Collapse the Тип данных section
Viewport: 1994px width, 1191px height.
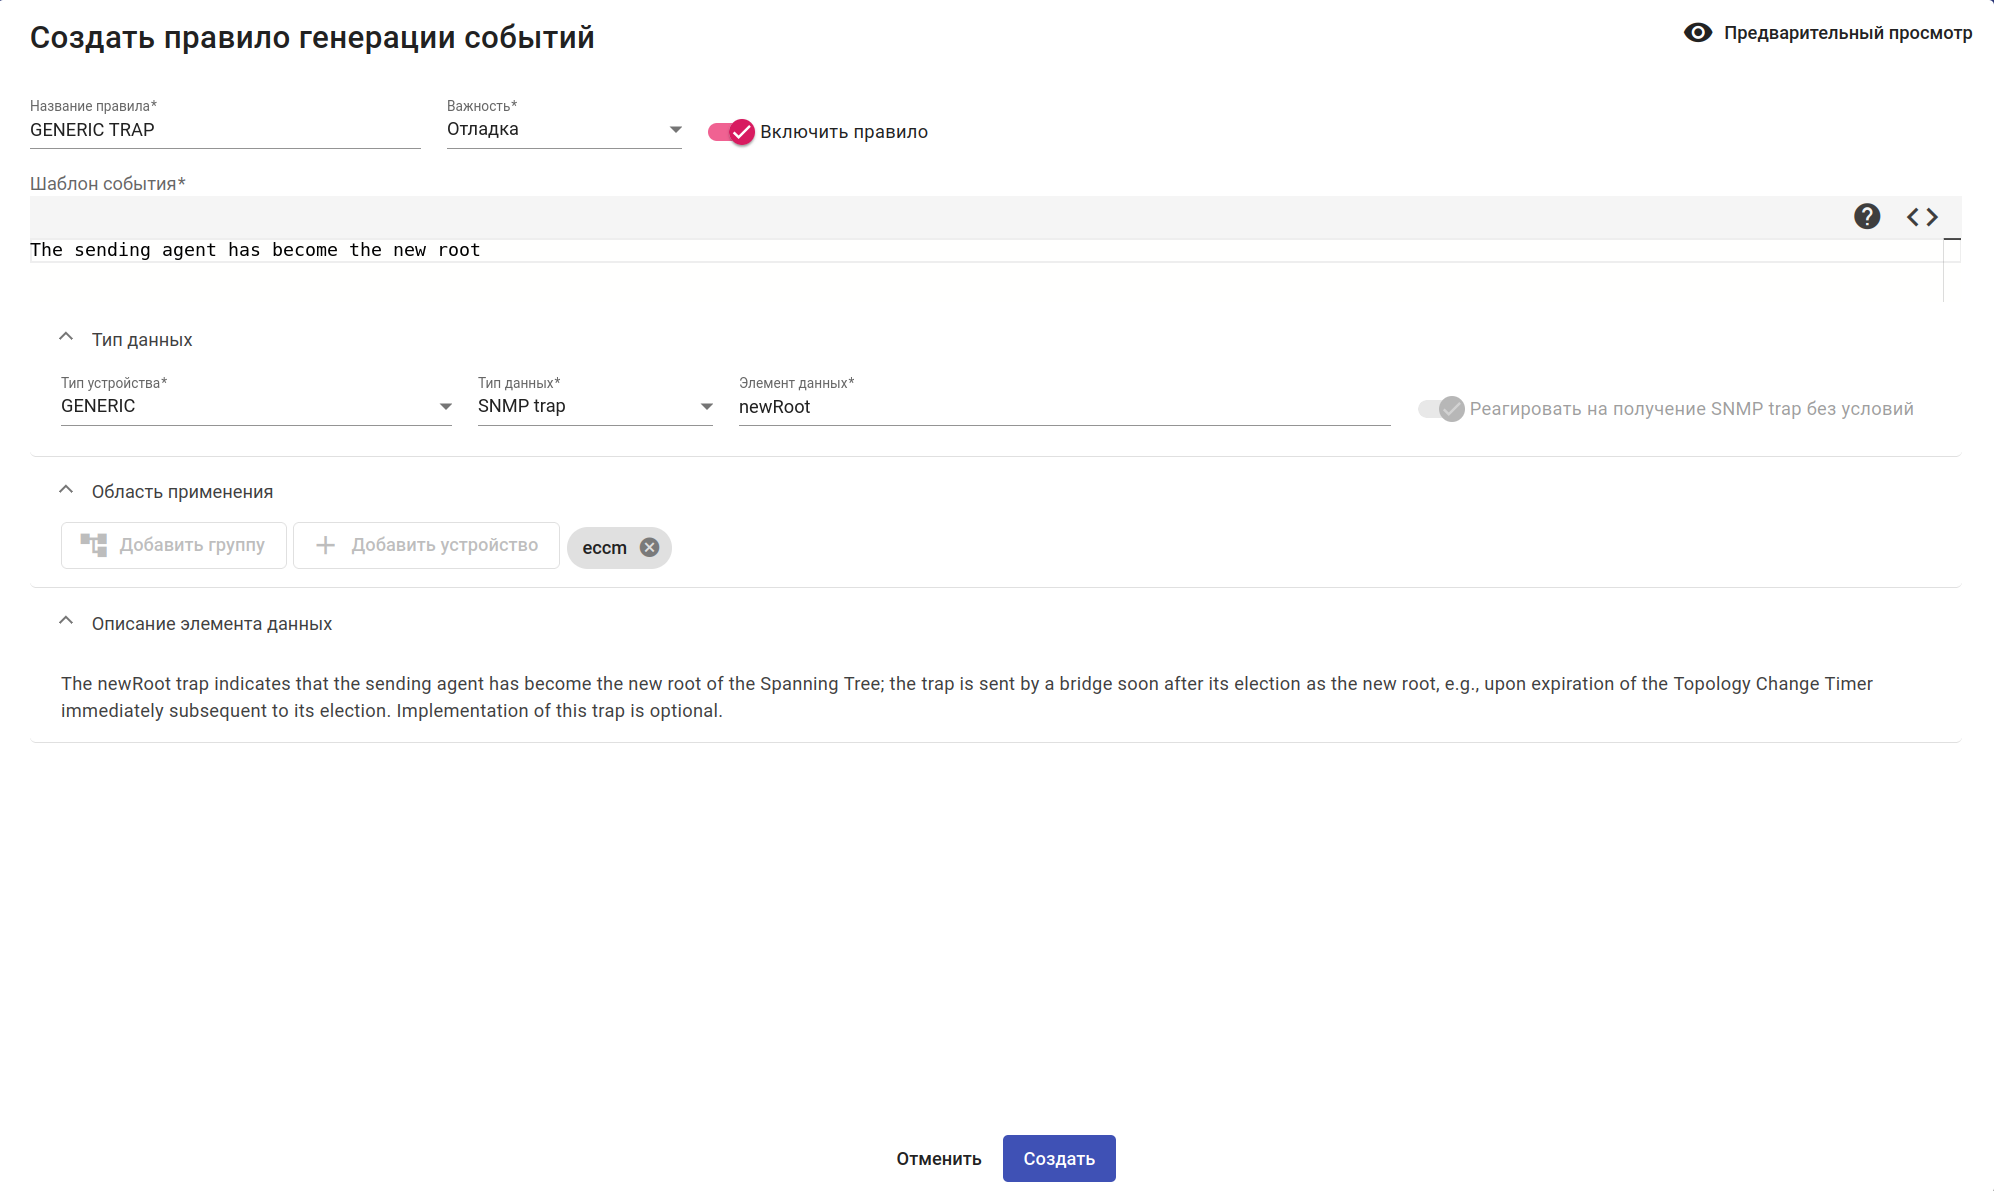tap(66, 338)
